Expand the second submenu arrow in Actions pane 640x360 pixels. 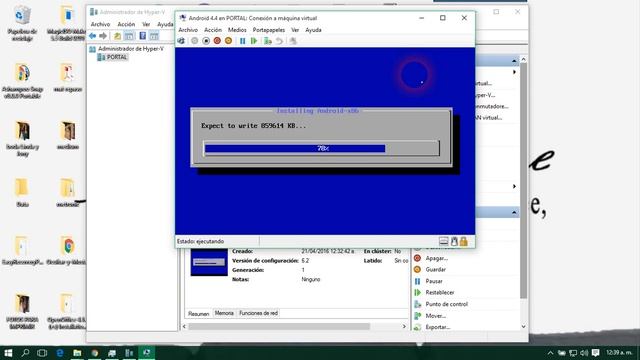coord(514,187)
